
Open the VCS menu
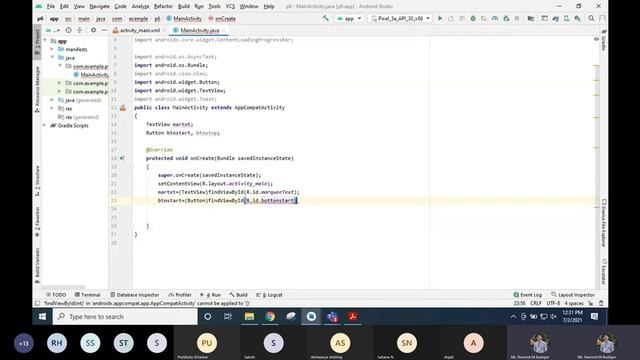[x=230, y=7]
